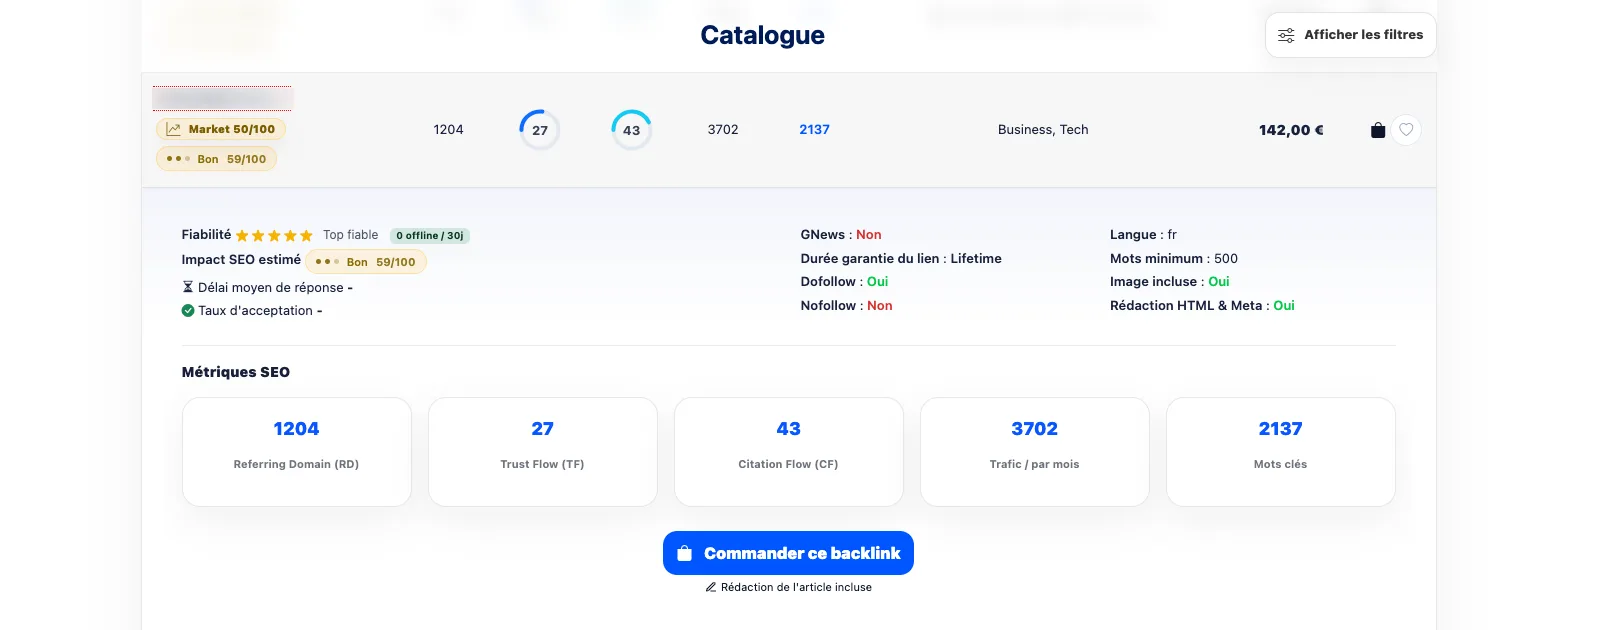This screenshot has height=630, width=1600.
Task: Click the Dofollow : Oui entry
Action: click(844, 282)
